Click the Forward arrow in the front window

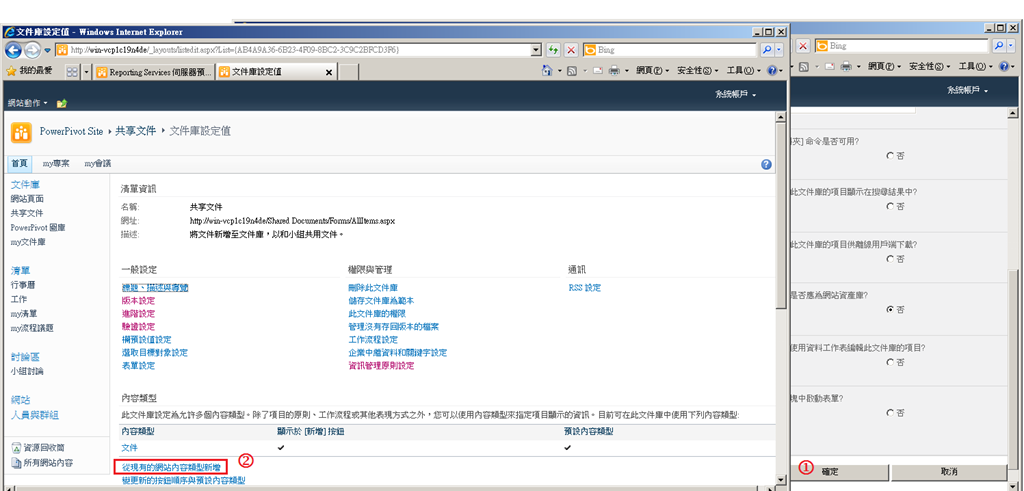(33, 50)
